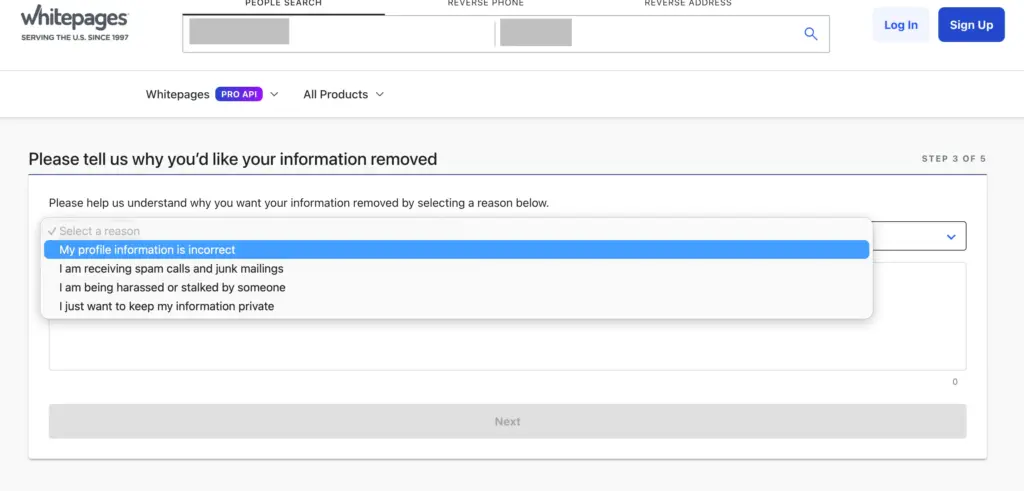This screenshot has width=1024, height=491.
Task: Click the Whitepages logo
Action: 74,24
